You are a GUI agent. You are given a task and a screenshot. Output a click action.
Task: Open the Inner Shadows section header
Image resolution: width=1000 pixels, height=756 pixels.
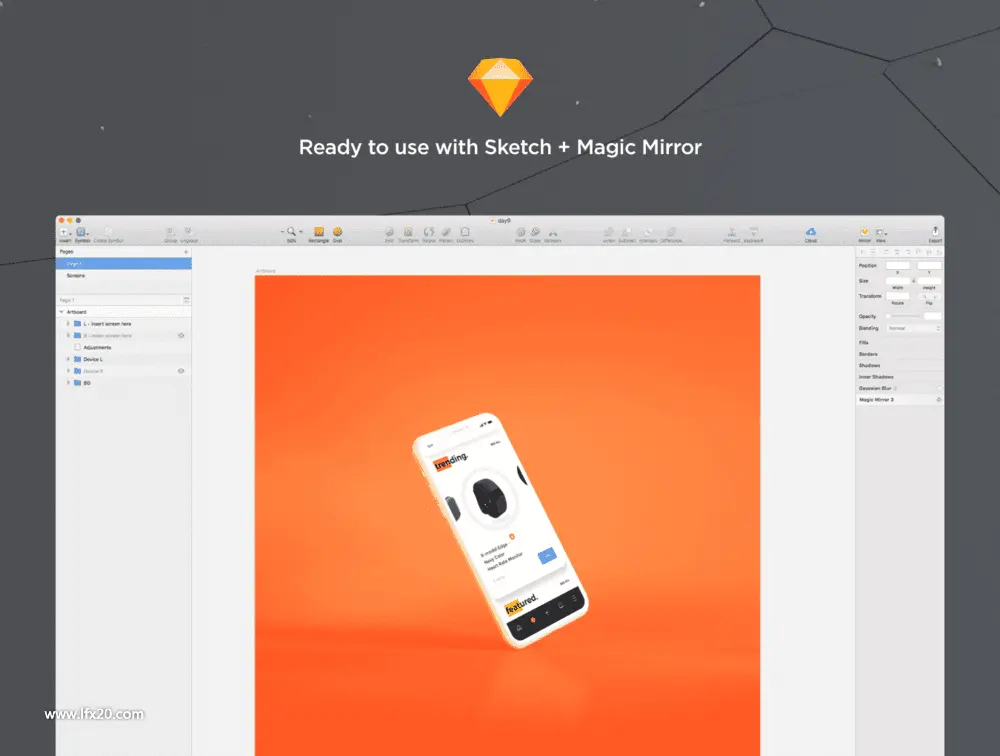[x=899, y=377]
